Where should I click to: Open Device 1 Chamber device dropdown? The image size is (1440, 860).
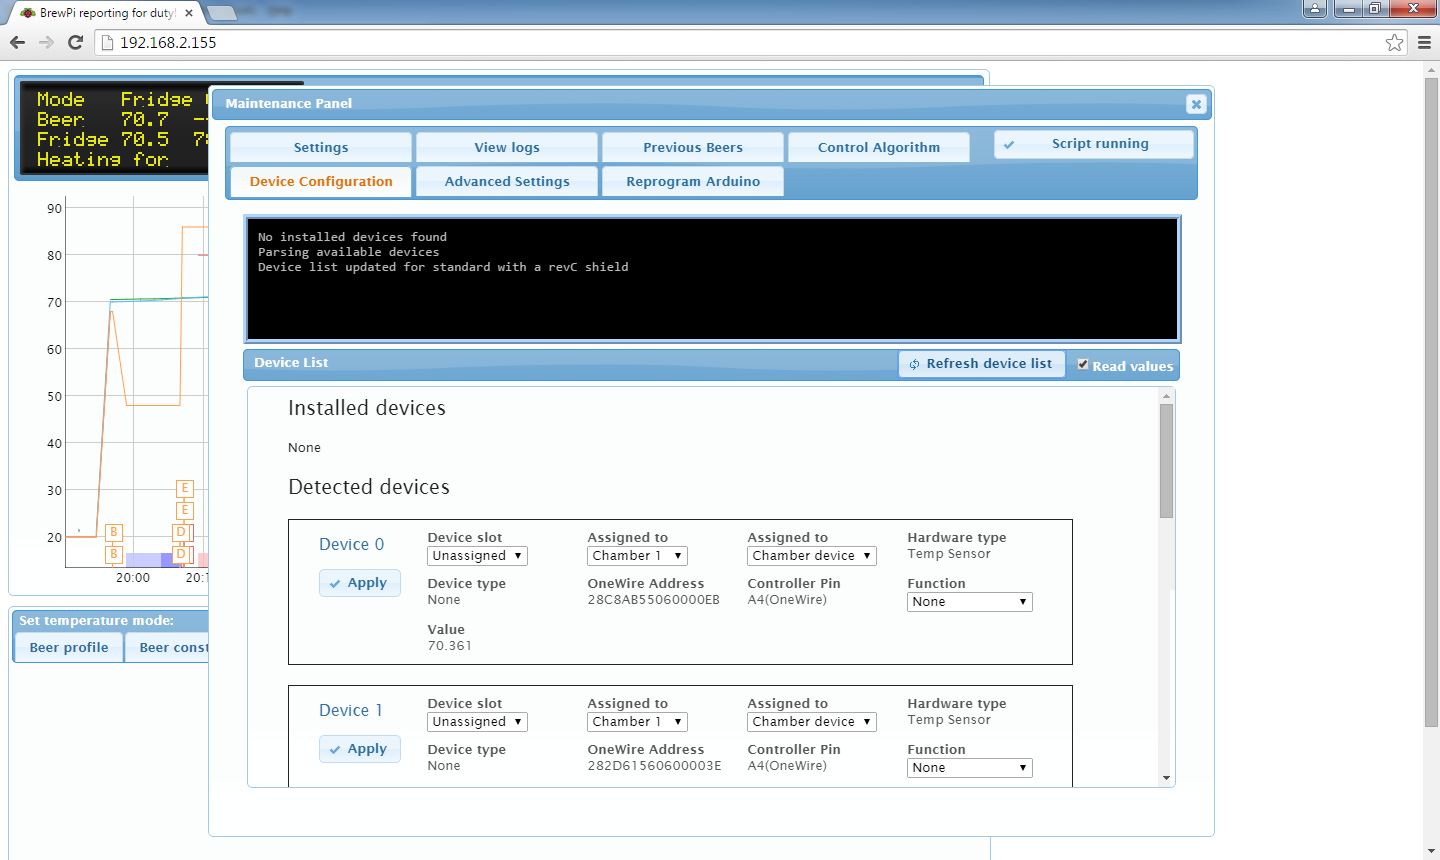812,722
